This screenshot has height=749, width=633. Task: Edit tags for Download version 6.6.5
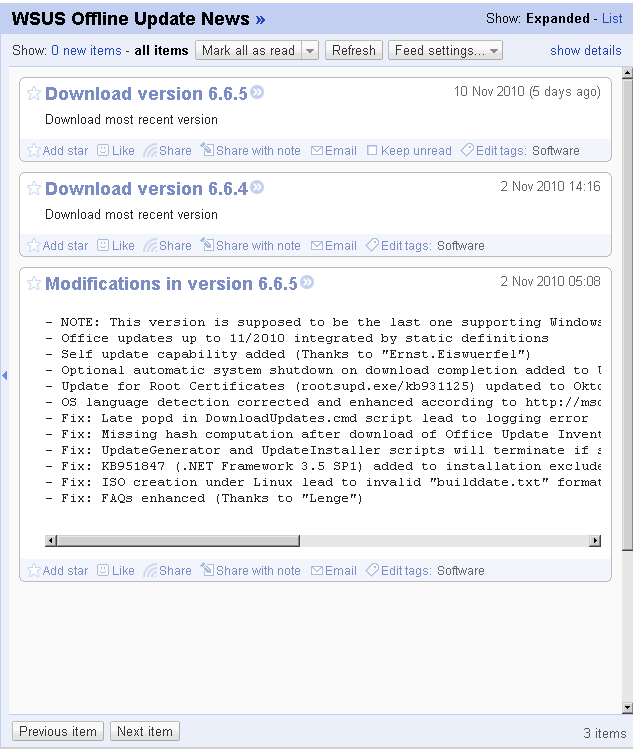point(493,151)
